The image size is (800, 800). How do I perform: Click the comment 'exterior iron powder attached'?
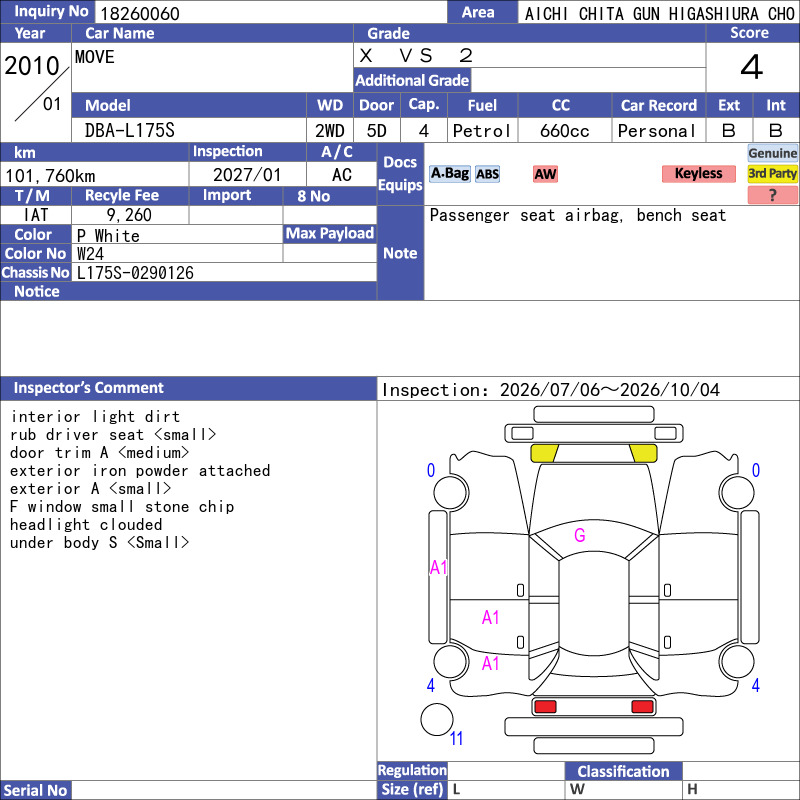[140, 470]
